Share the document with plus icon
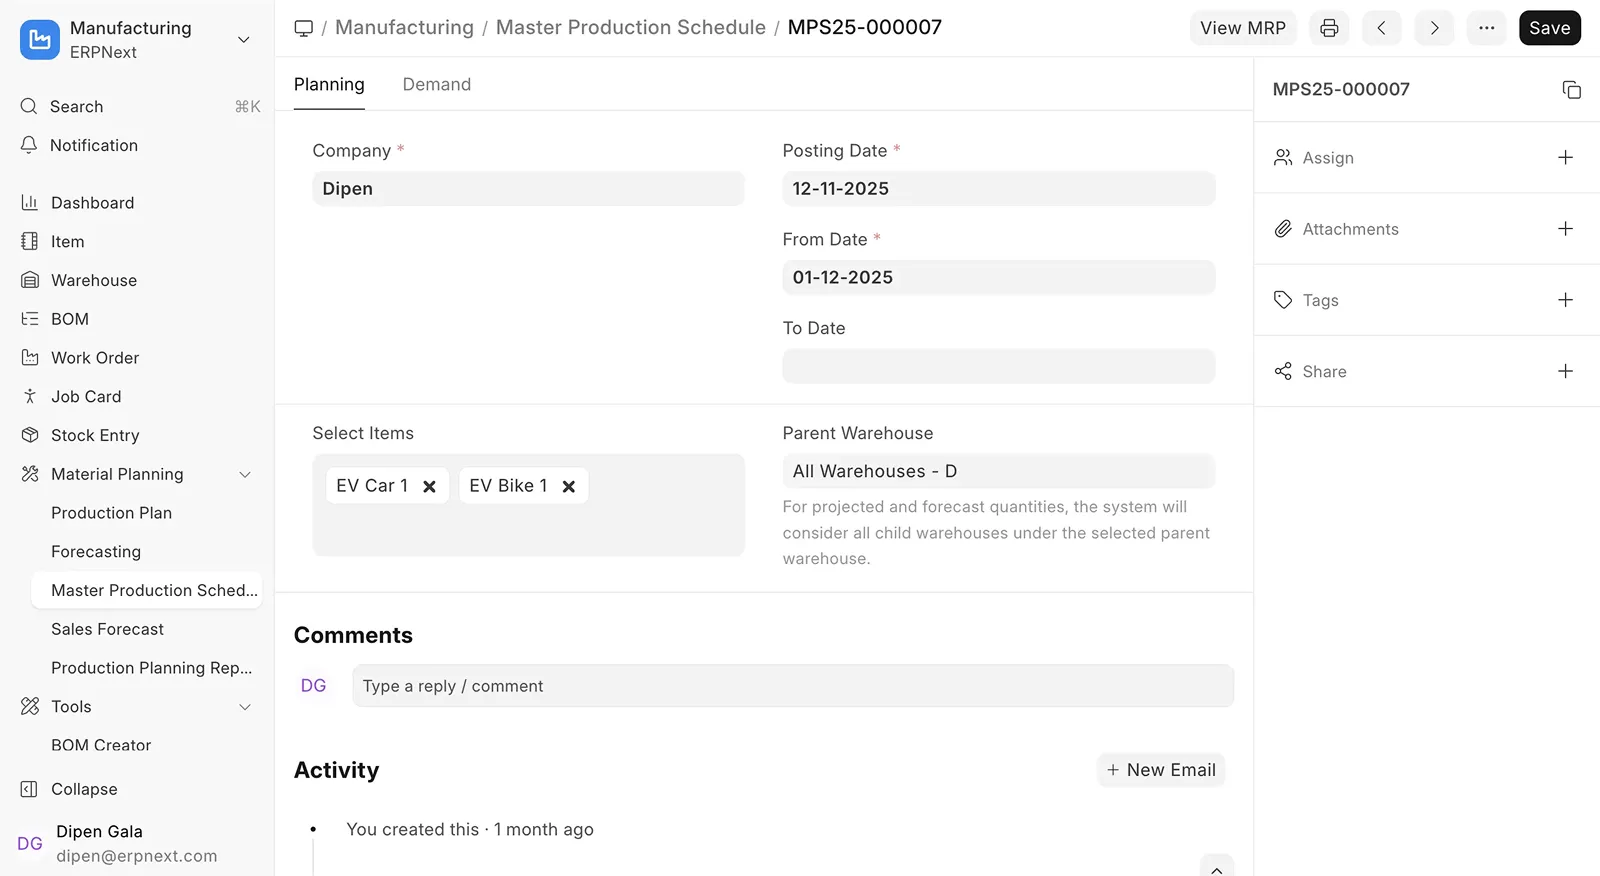The height and width of the screenshot is (876, 1600). tap(1565, 371)
